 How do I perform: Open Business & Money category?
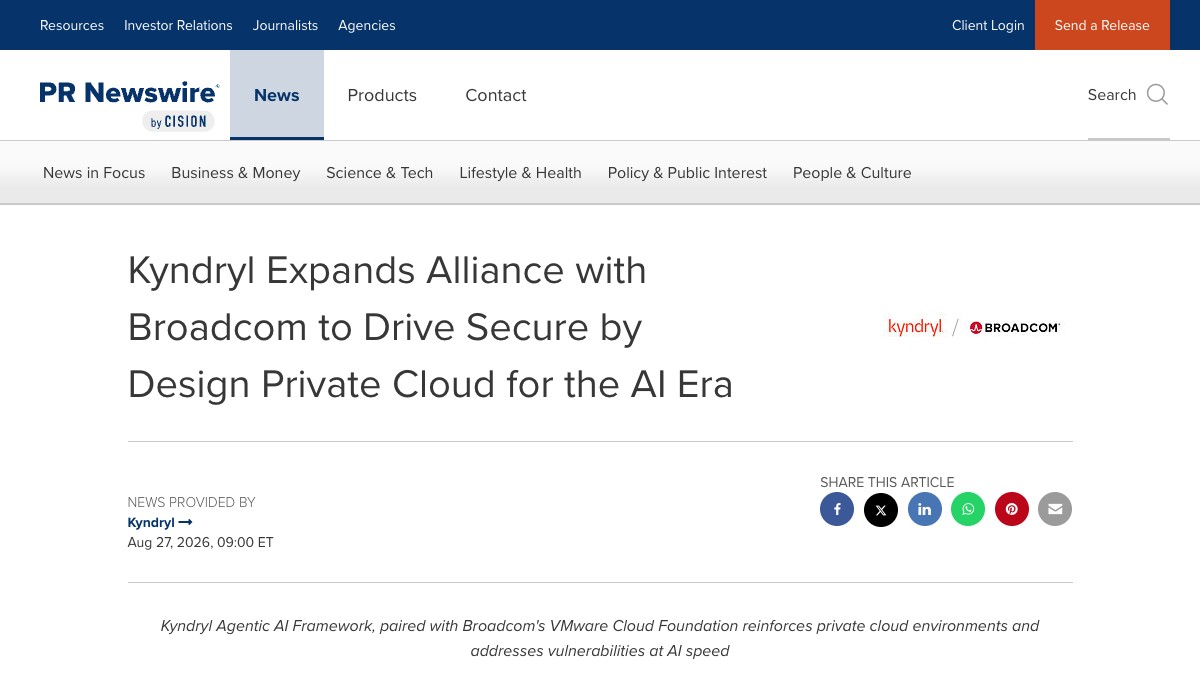(x=236, y=173)
